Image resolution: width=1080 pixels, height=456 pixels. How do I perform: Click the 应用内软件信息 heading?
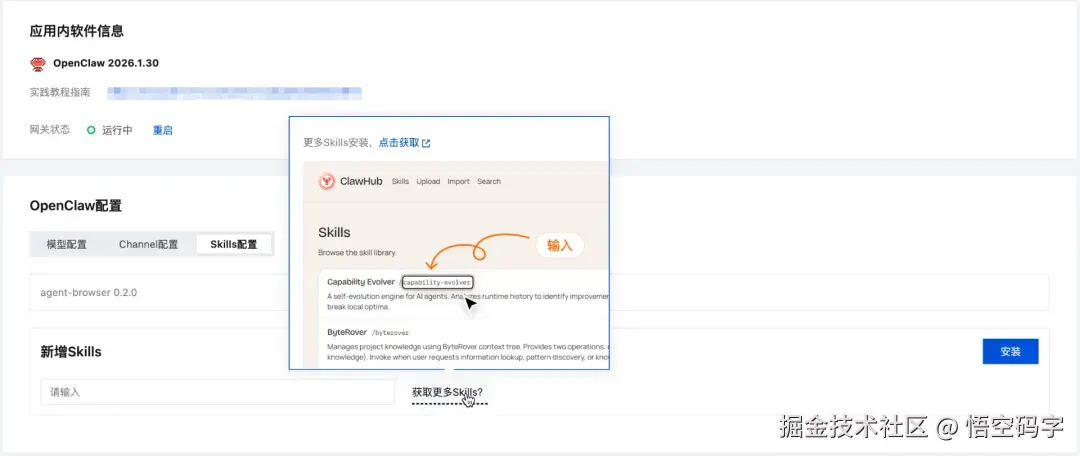click(76, 31)
